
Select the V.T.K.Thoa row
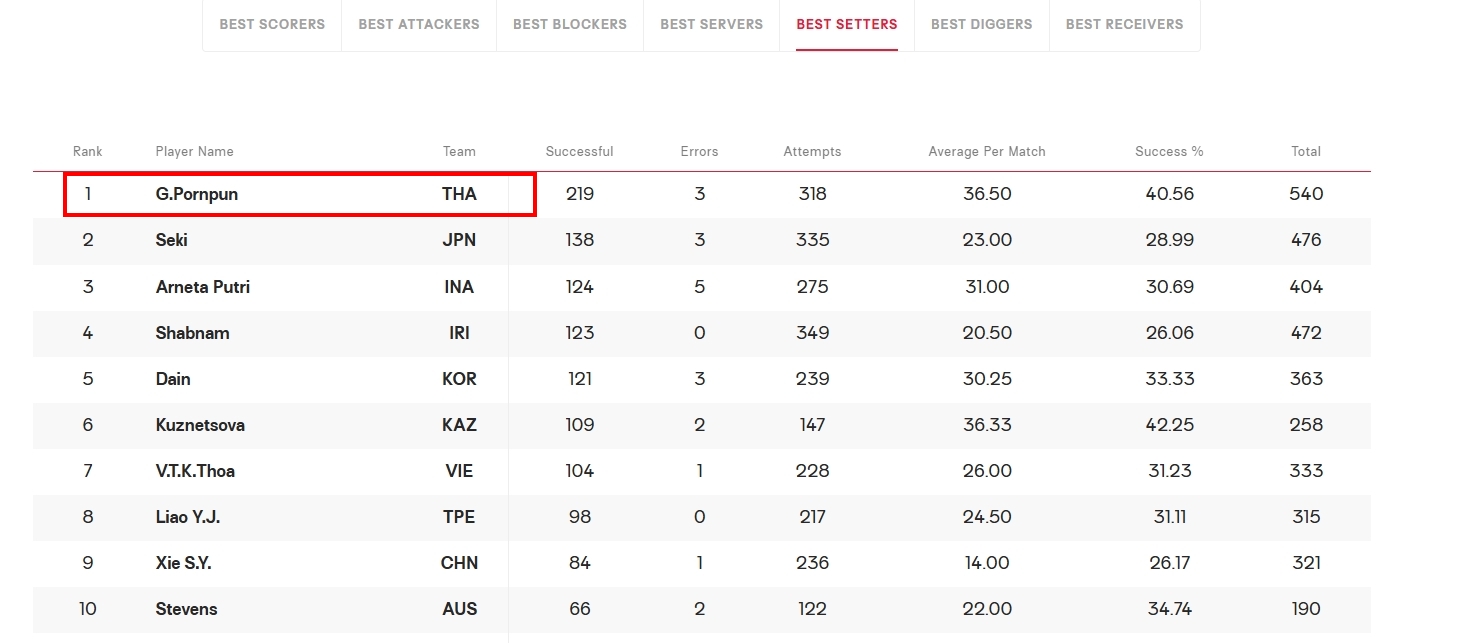pyautogui.click(x=702, y=471)
